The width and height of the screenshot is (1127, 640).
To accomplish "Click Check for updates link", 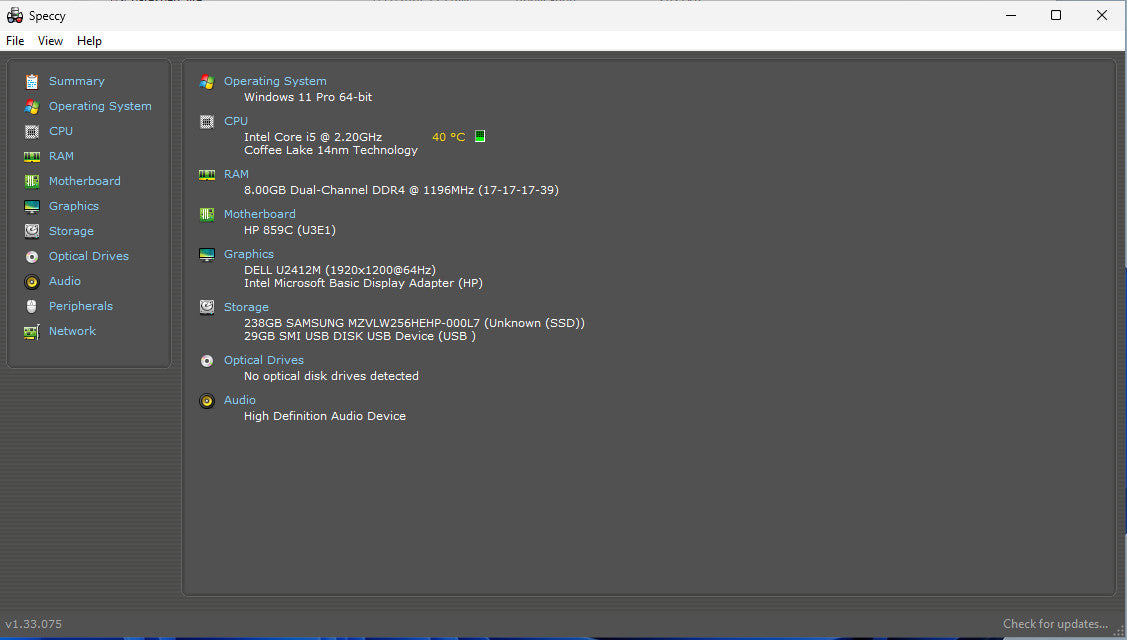I will 1055,624.
